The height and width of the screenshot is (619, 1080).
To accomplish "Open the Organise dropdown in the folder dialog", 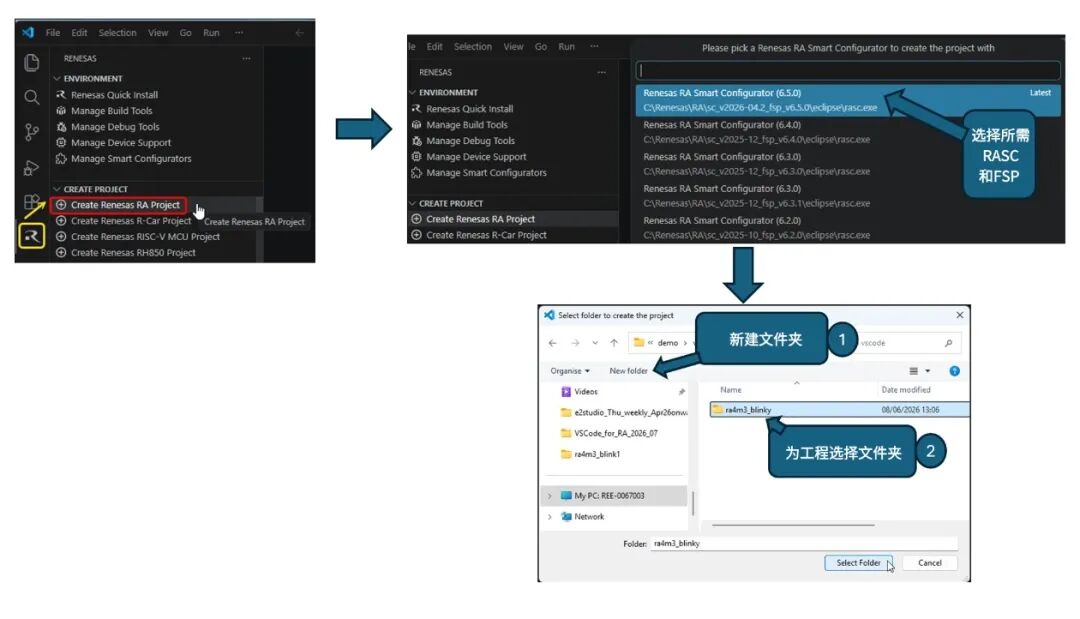I will coord(570,371).
